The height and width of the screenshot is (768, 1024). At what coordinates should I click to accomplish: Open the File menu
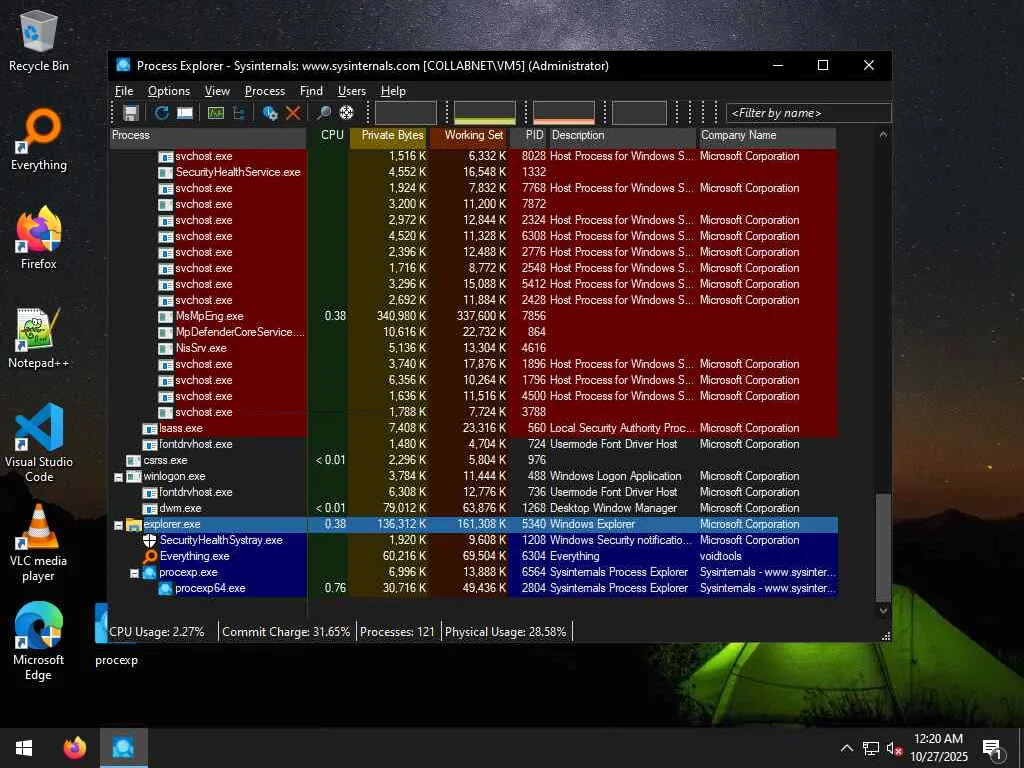(x=123, y=91)
